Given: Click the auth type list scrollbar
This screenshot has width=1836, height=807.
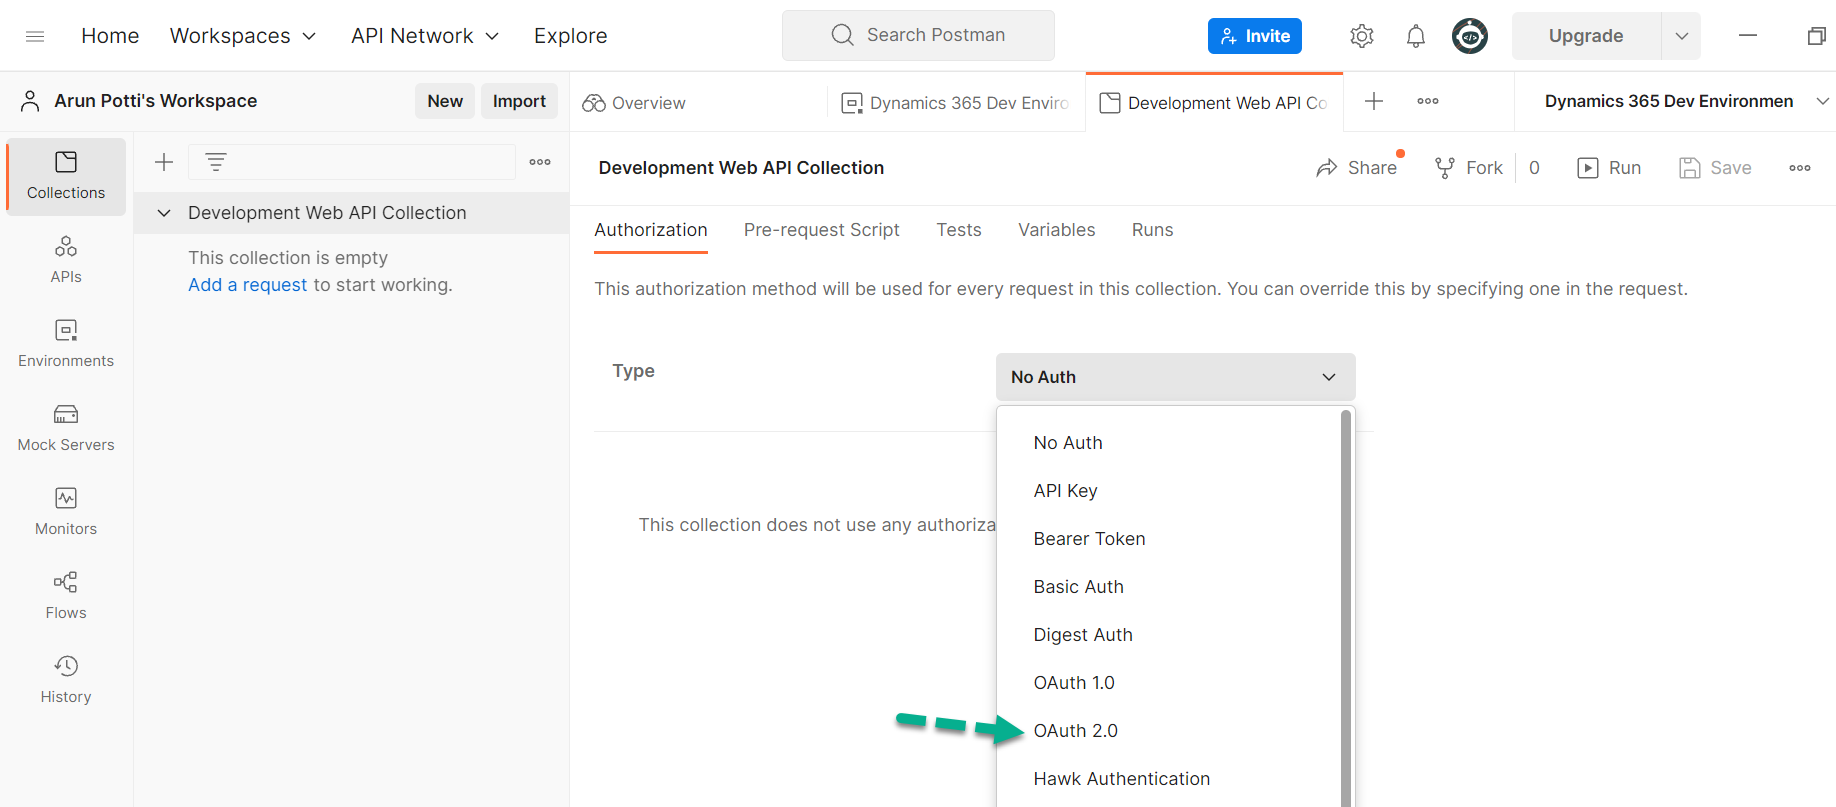Looking at the screenshot, I should pos(1346,608).
